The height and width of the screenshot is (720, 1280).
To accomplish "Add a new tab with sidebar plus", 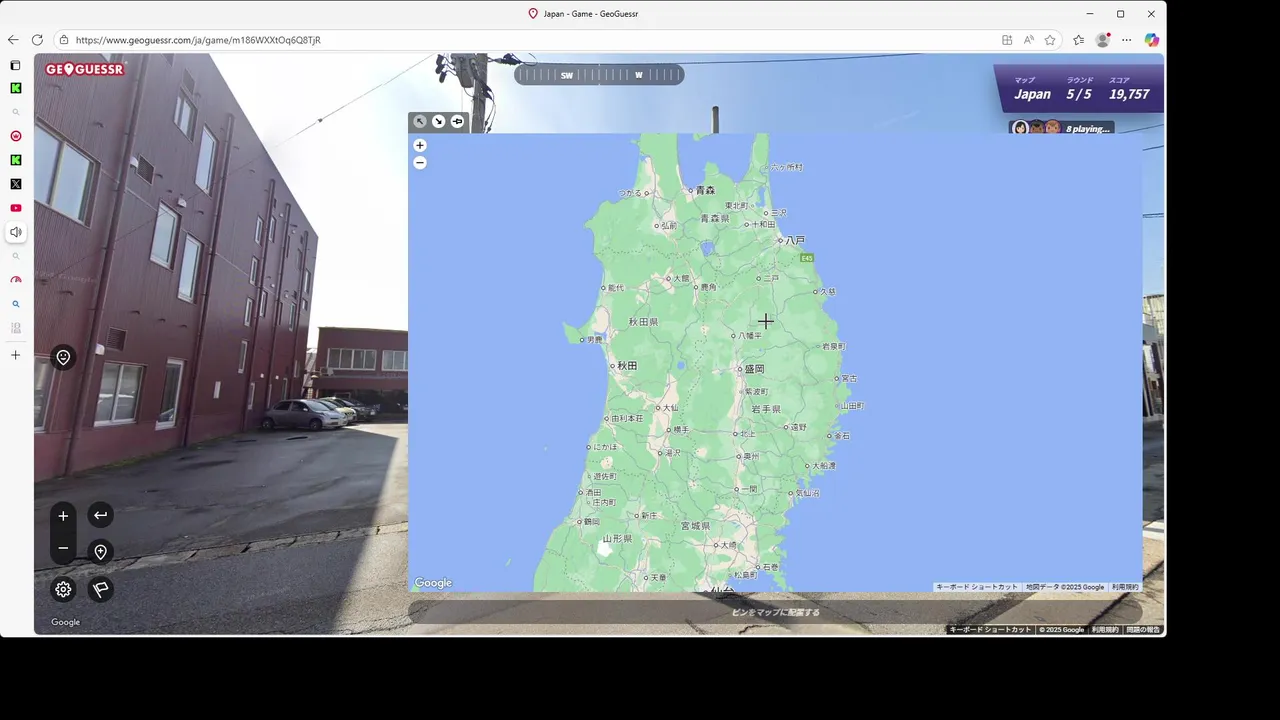I will (15, 355).
